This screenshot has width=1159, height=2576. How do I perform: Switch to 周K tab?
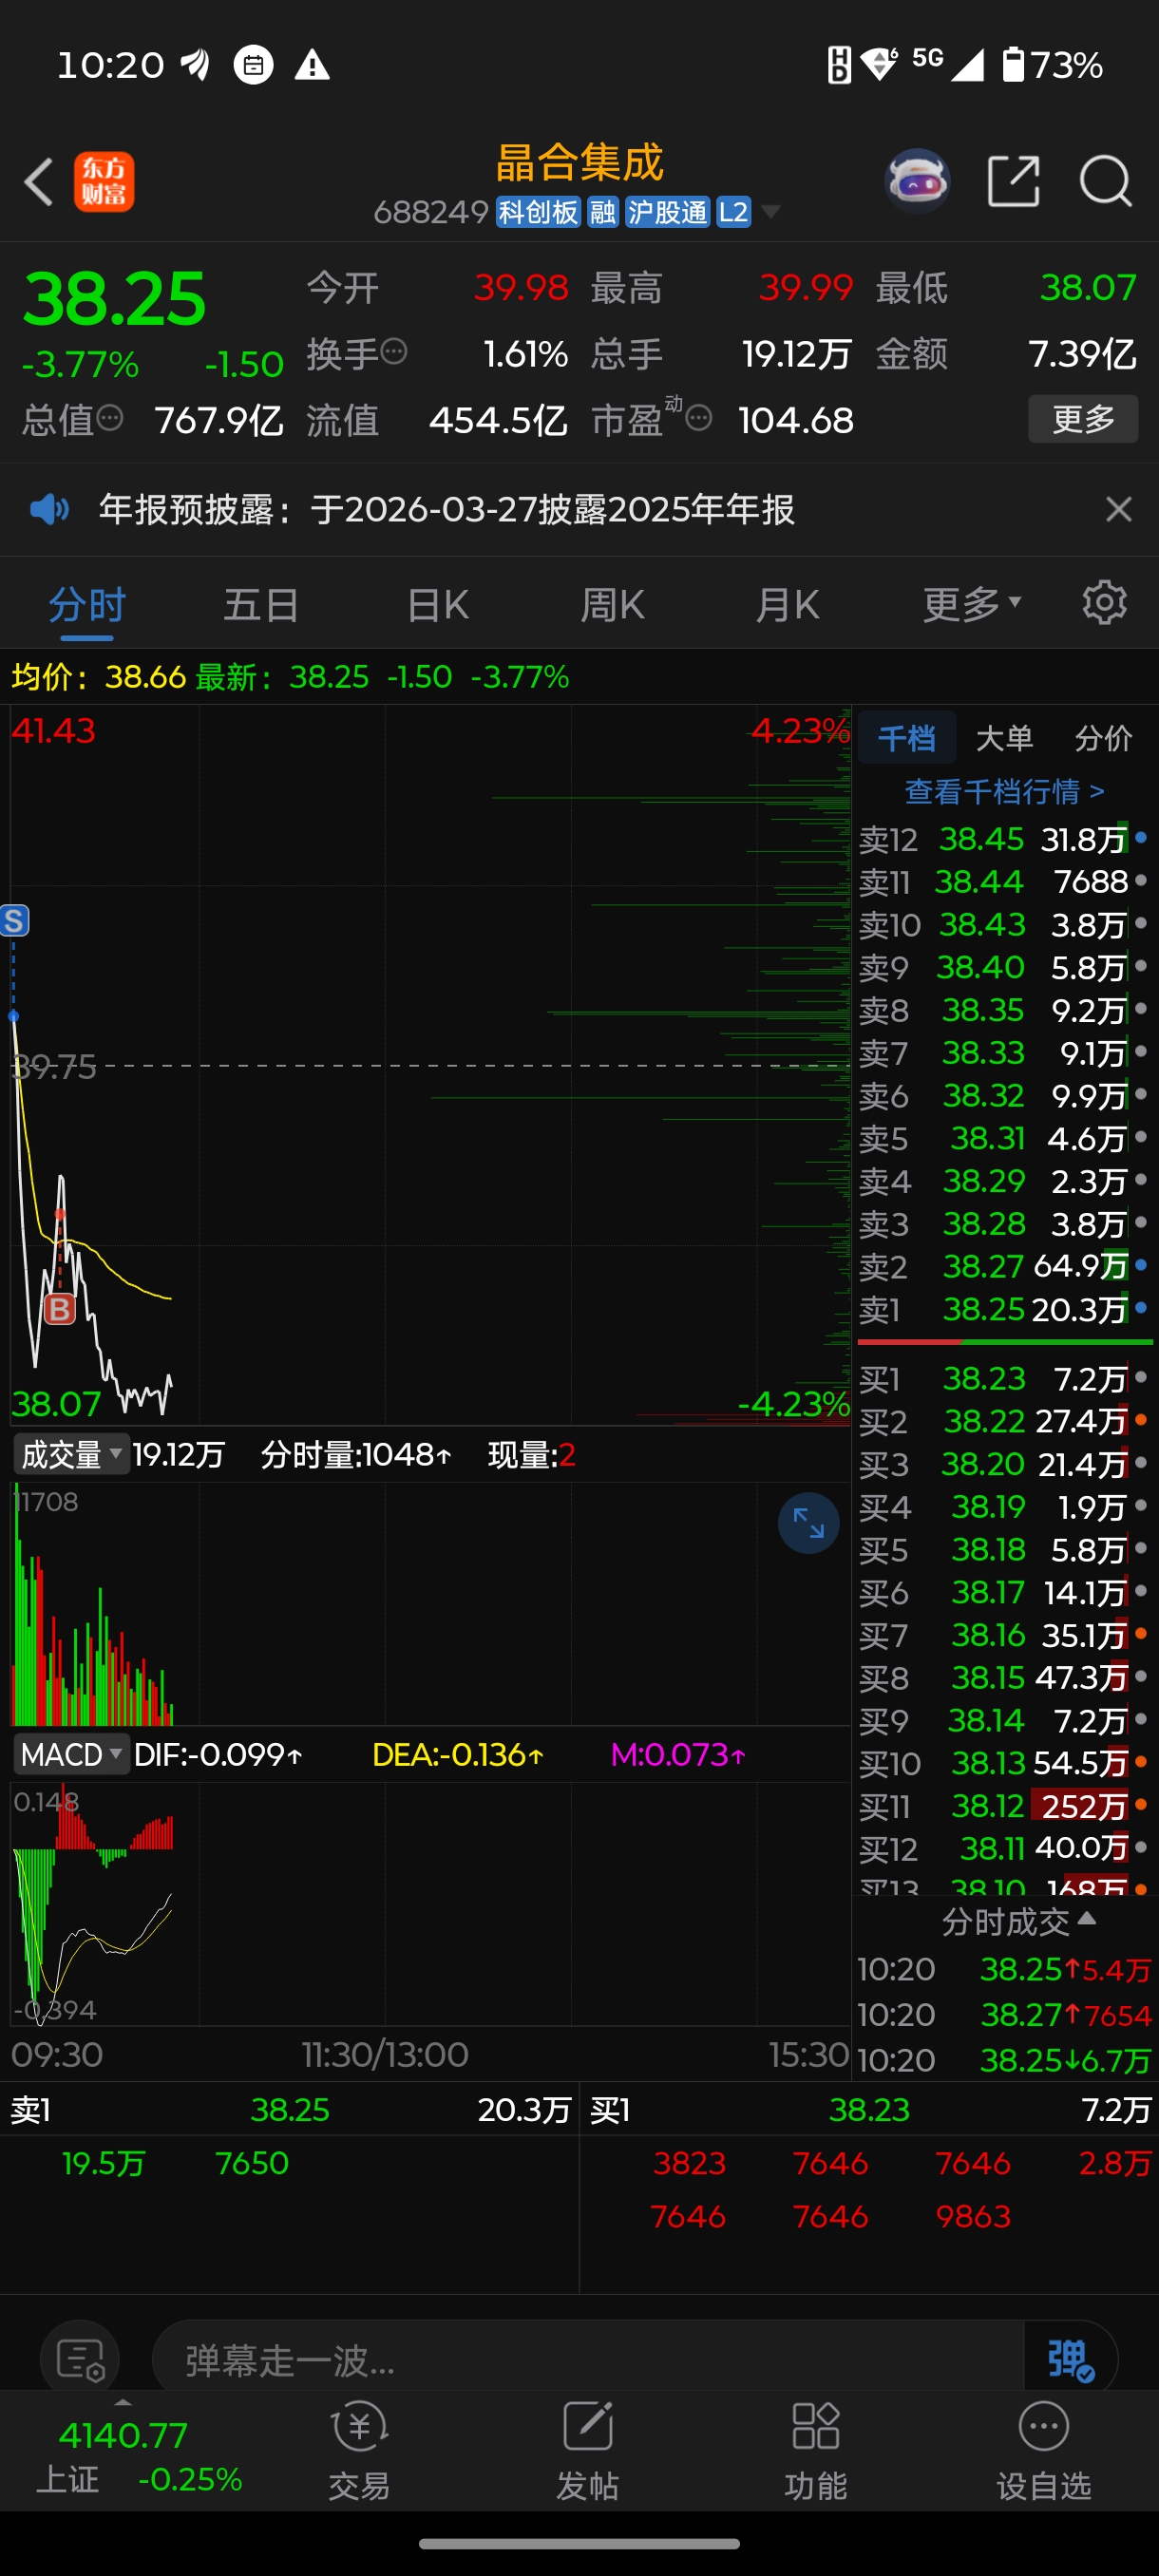(x=612, y=604)
